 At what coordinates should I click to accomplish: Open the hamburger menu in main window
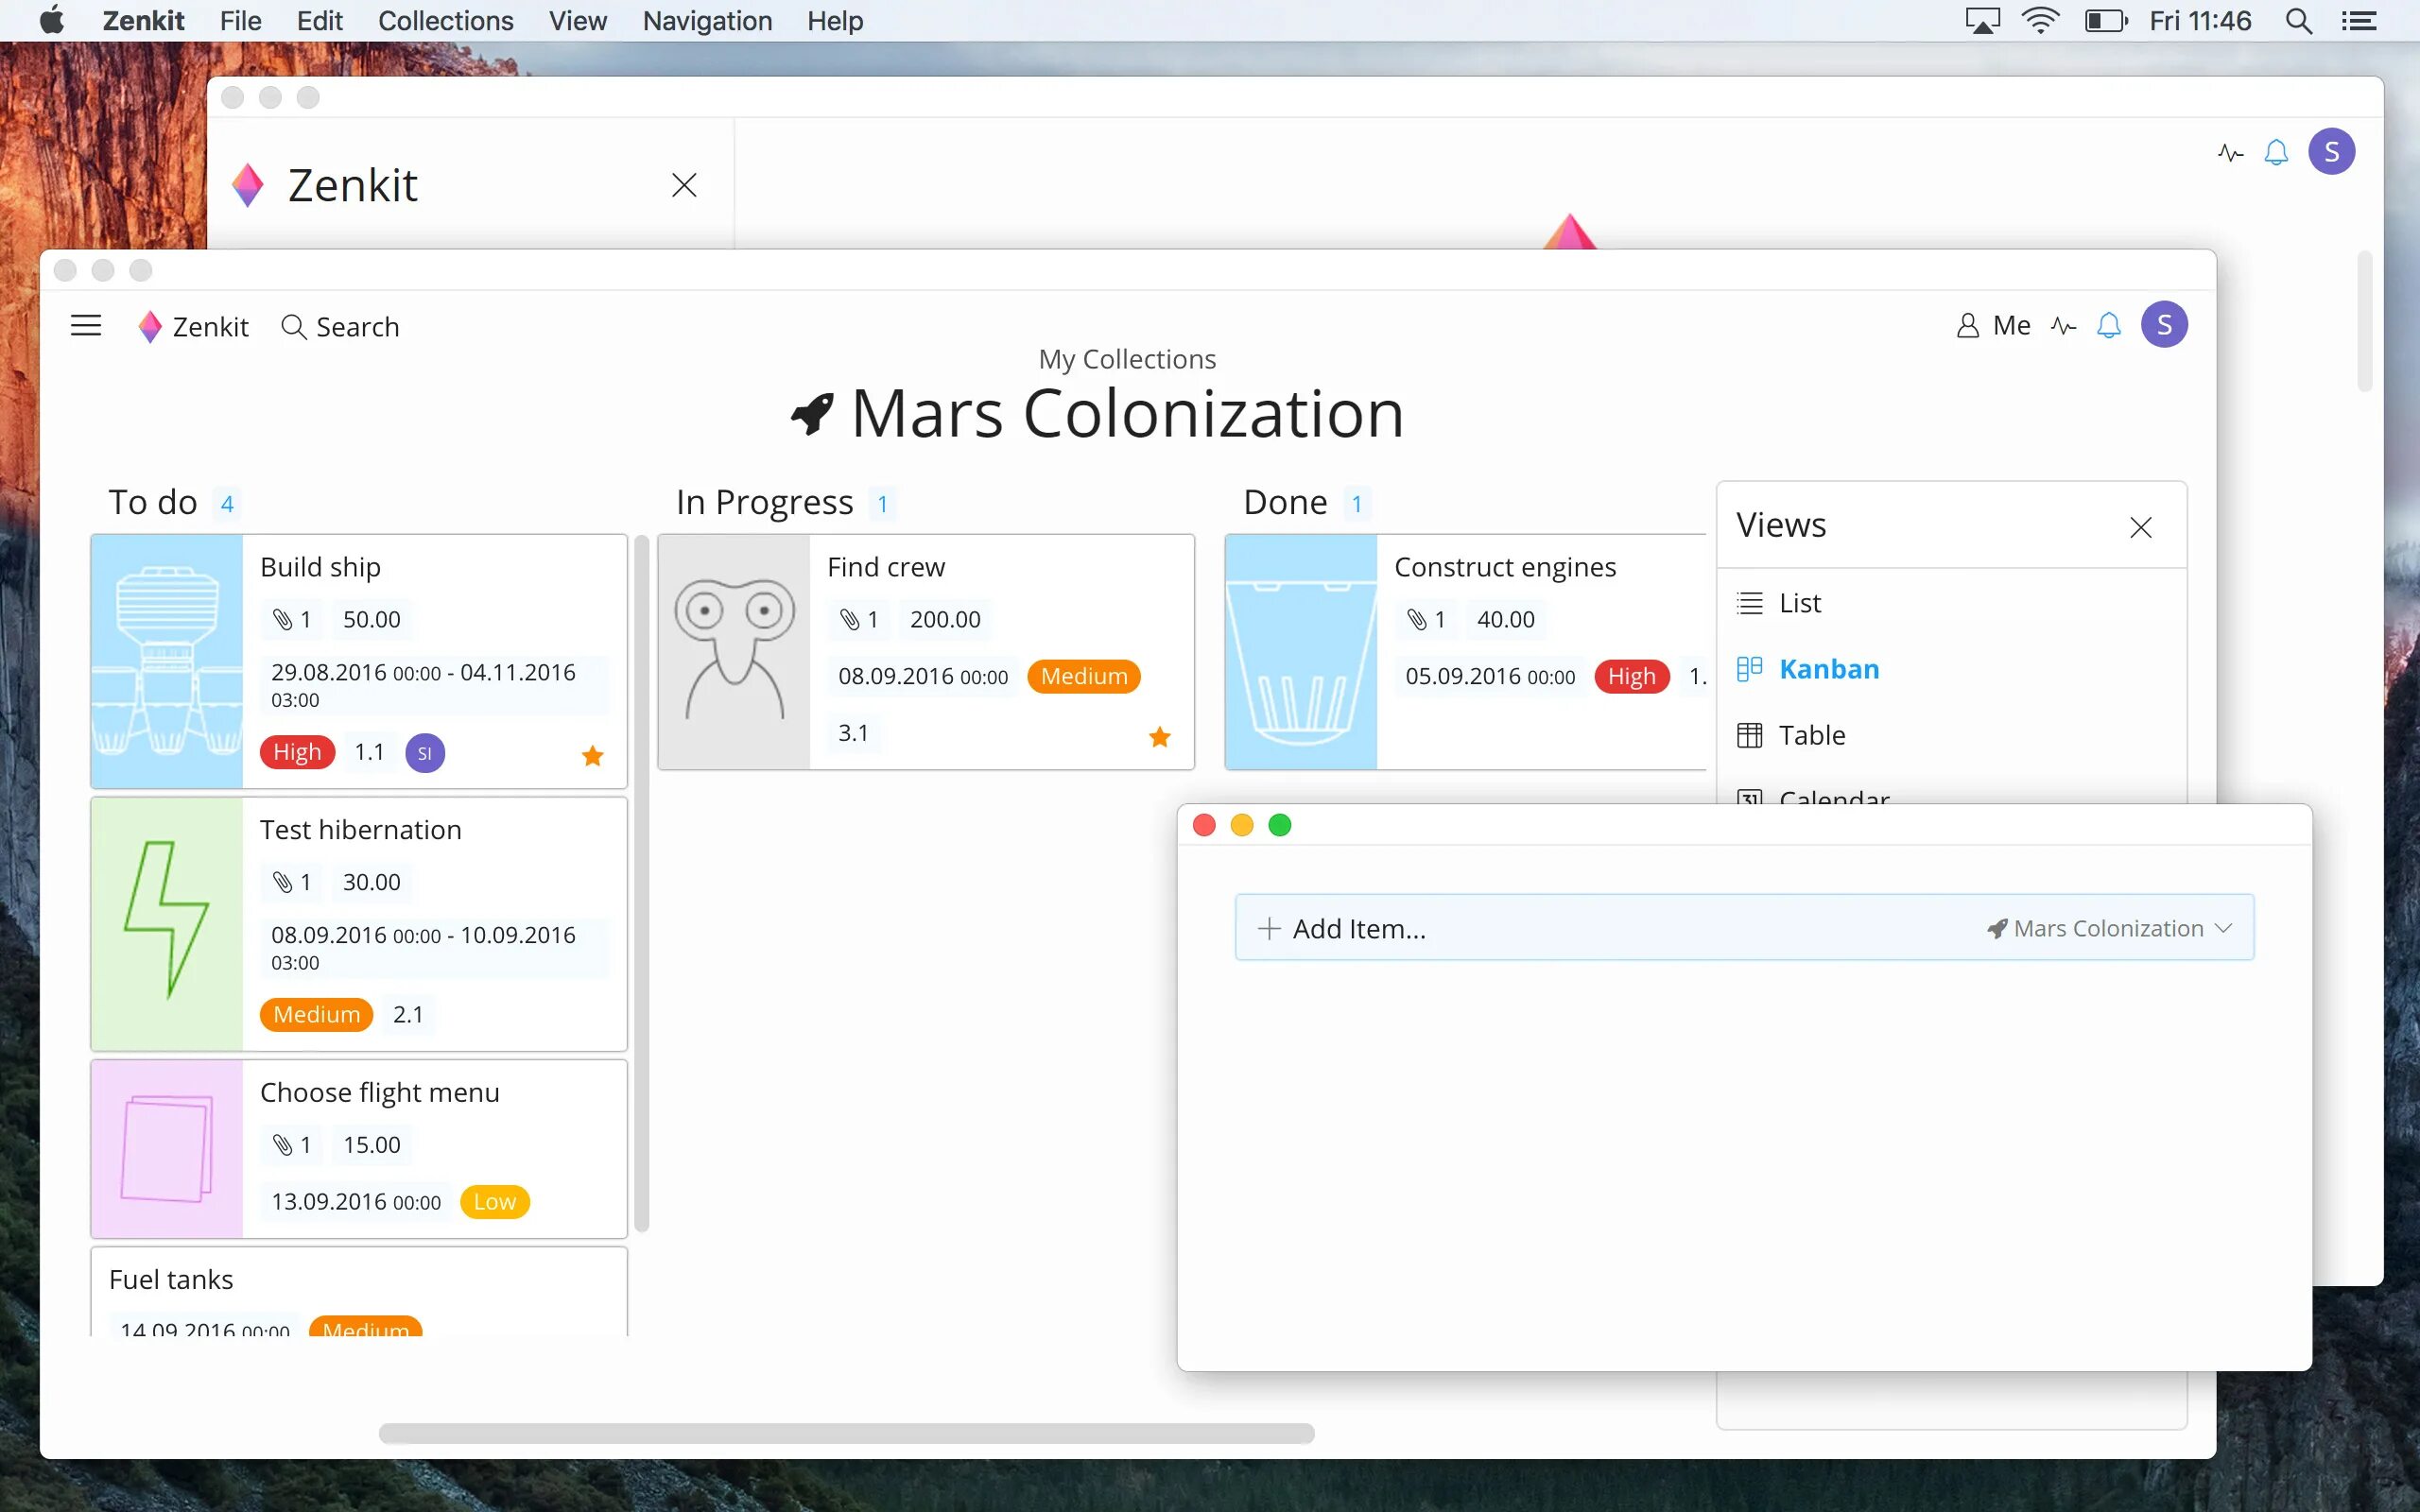pyautogui.click(x=86, y=325)
